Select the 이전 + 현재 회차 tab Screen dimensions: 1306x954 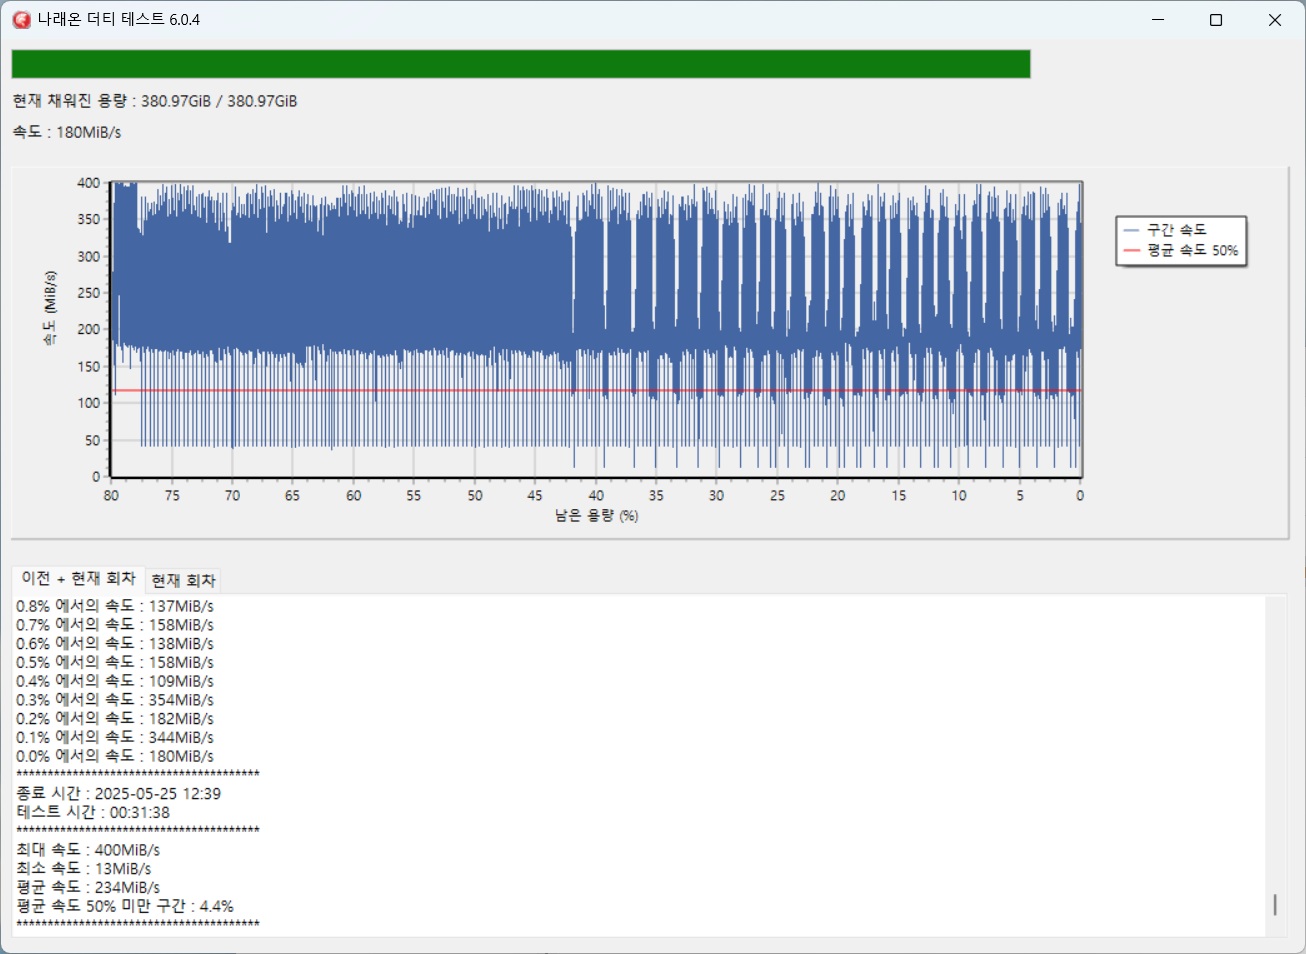78,579
